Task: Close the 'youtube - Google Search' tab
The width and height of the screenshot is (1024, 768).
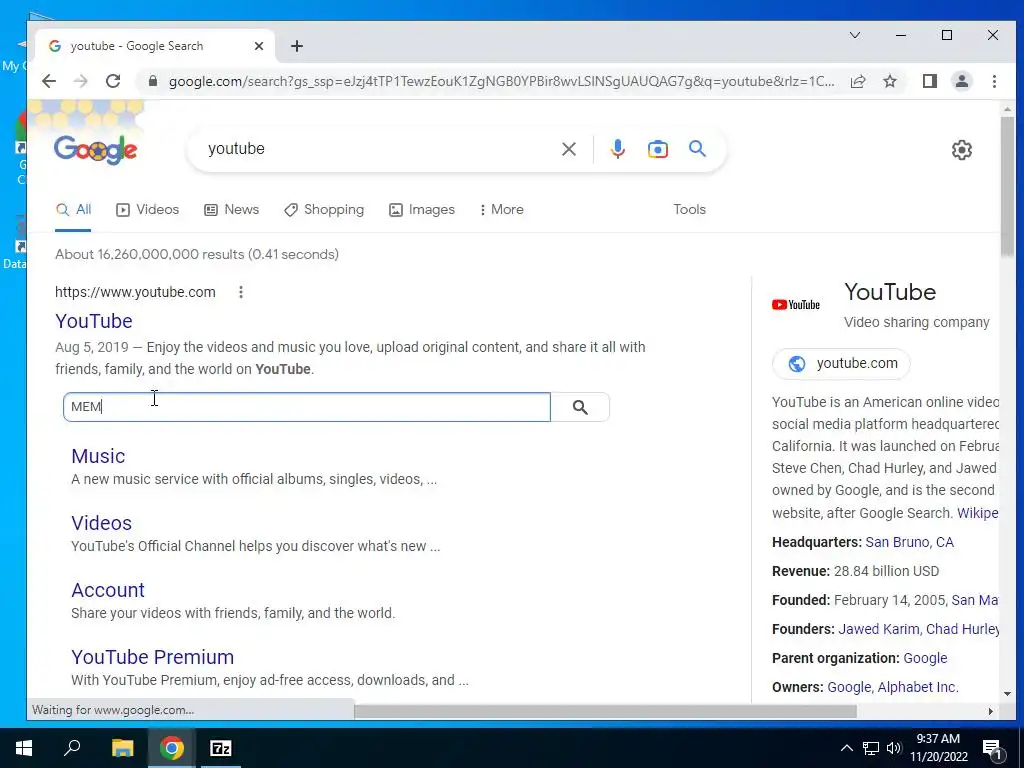Action: tap(259, 46)
